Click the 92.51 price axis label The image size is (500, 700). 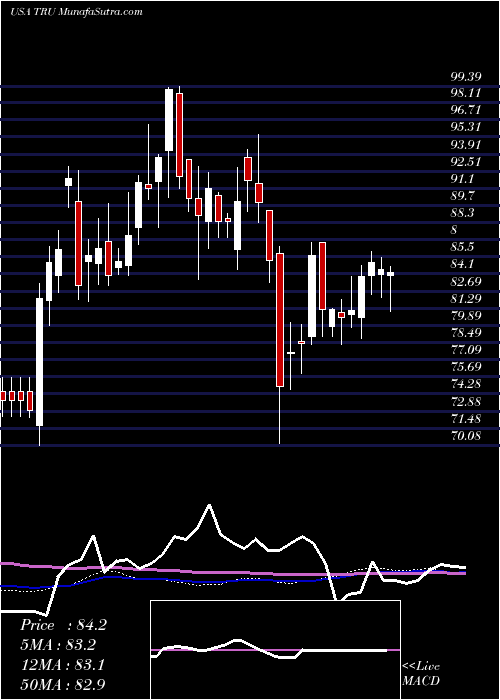point(466,162)
